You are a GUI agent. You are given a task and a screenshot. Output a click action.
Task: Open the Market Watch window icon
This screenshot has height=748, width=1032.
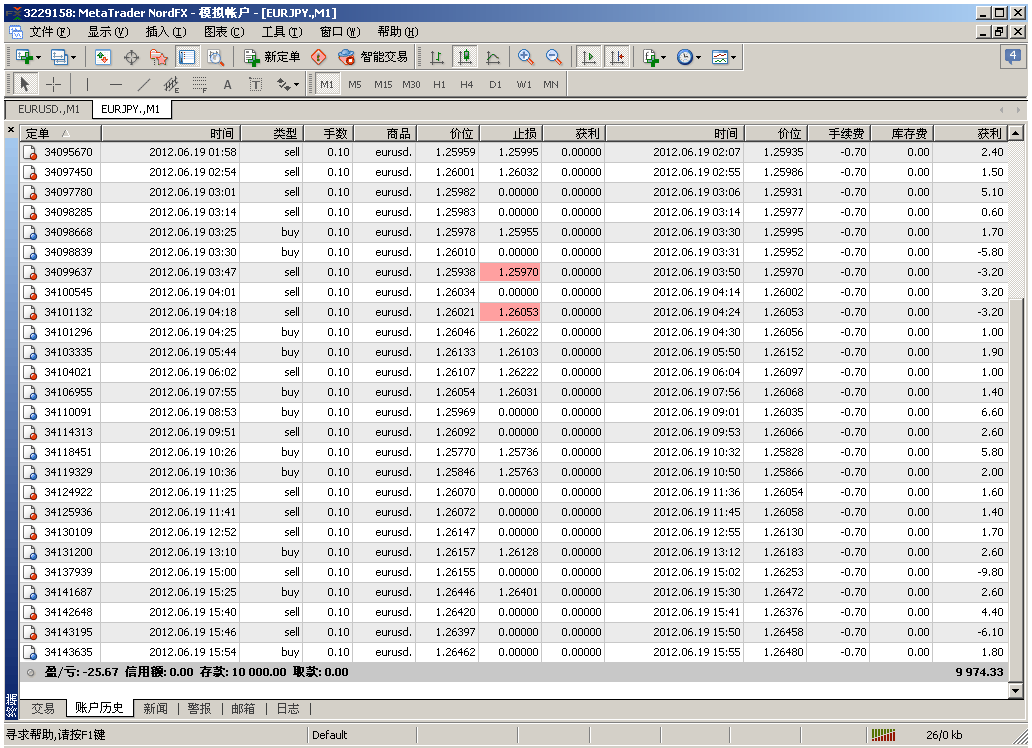pyautogui.click(x=102, y=57)
